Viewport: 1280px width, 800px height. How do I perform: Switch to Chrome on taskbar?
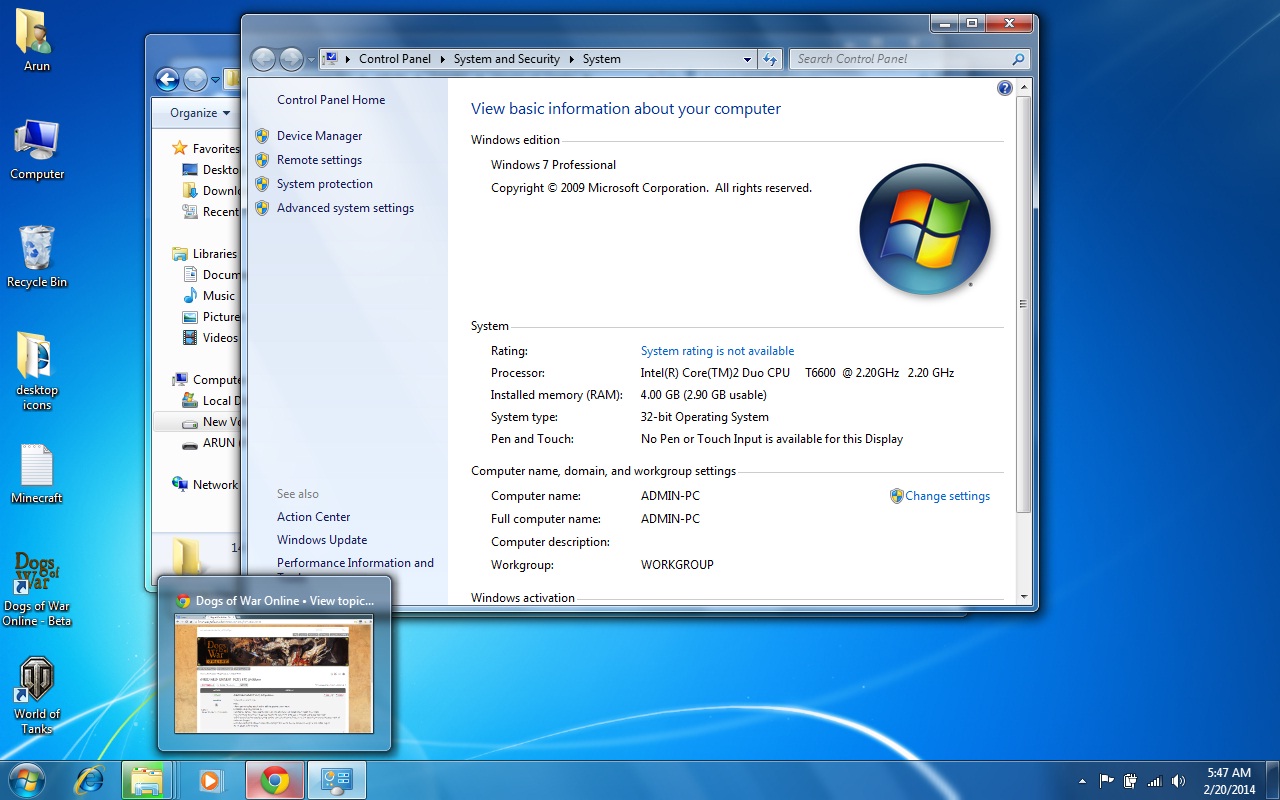(275, 780)
